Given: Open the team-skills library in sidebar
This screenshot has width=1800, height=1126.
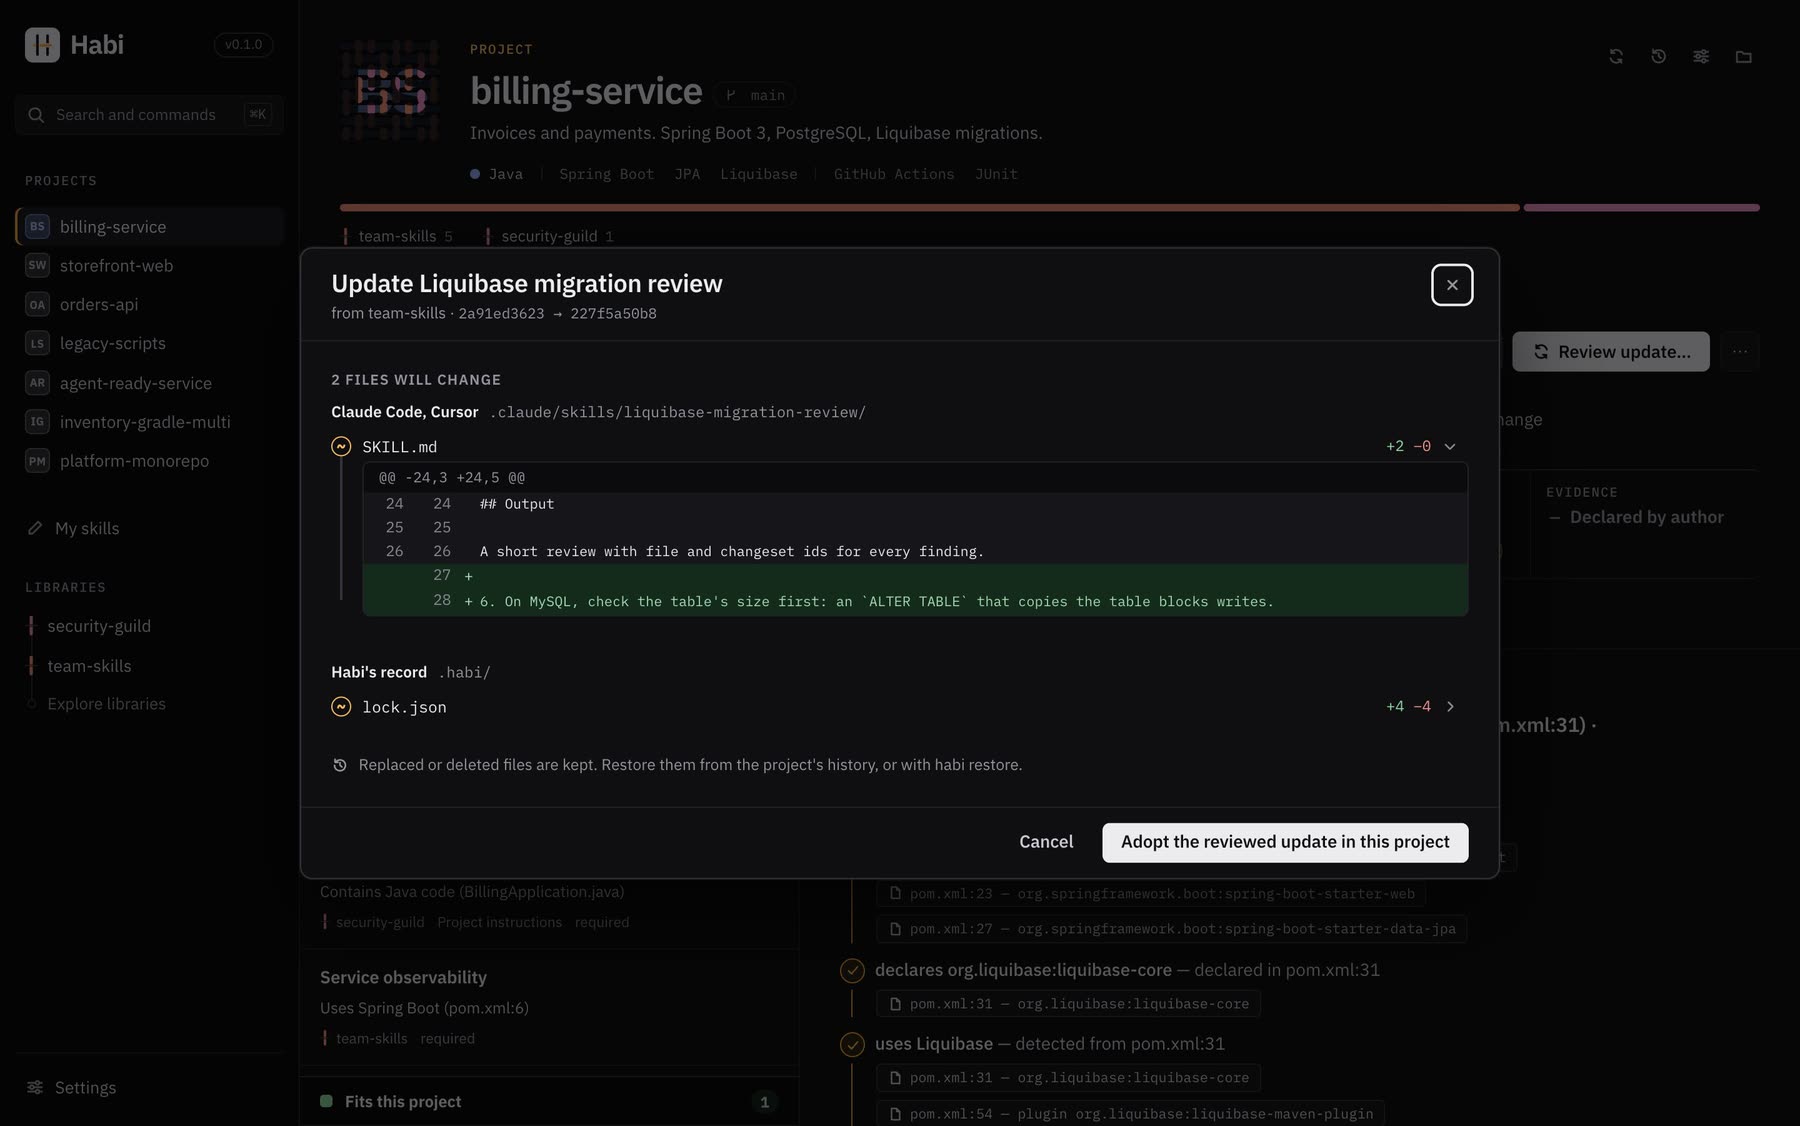Looking at the screenshot, I should tap(89, 666).
